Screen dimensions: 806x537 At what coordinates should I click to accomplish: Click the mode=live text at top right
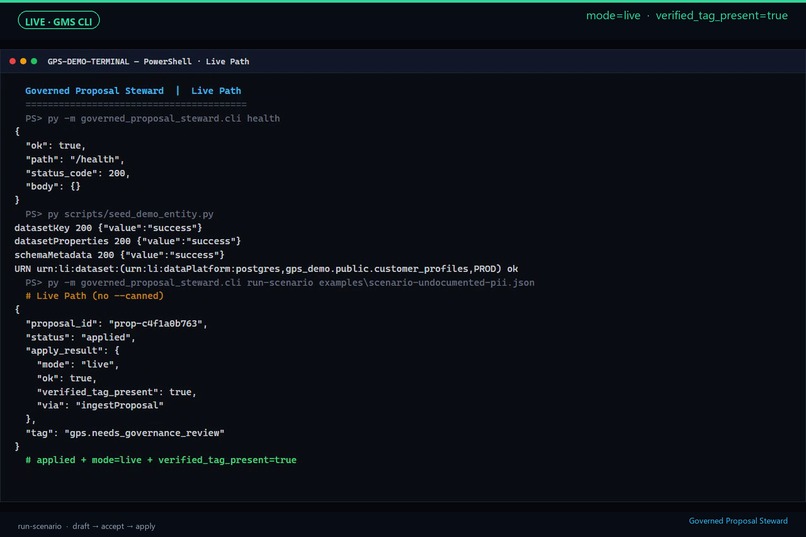pos(613,15)
